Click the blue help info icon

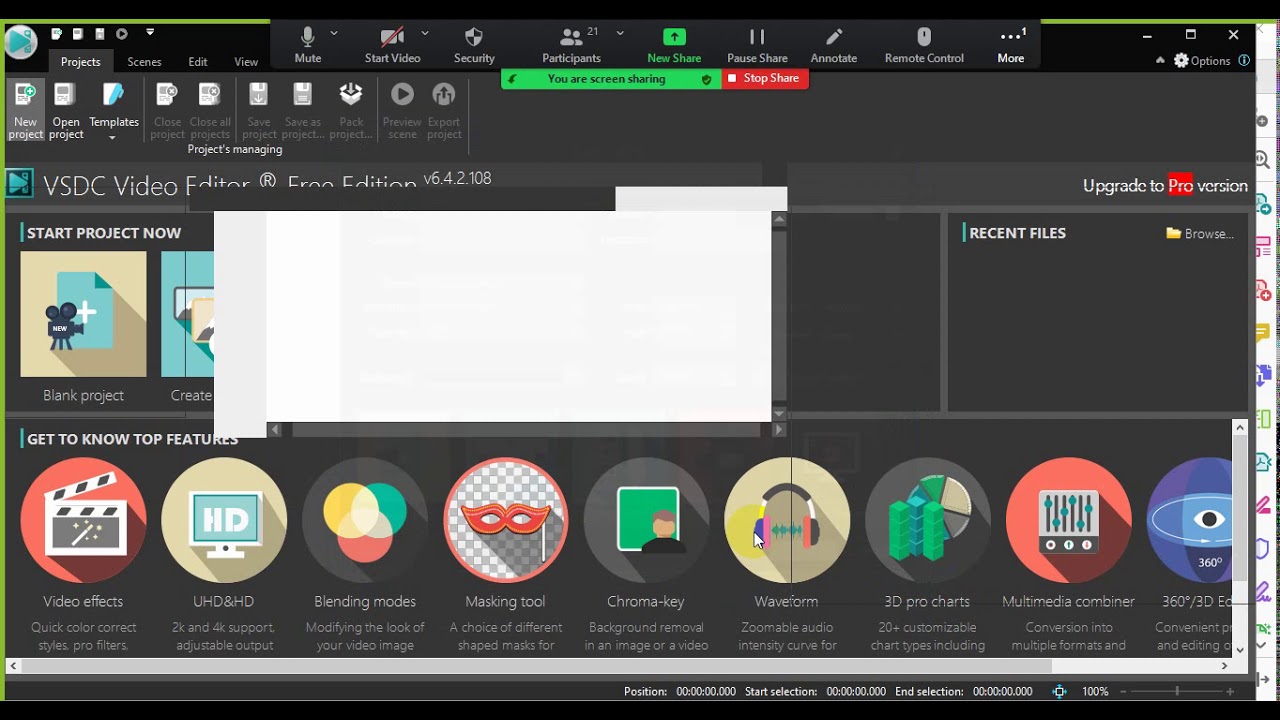pos(1244,60)
